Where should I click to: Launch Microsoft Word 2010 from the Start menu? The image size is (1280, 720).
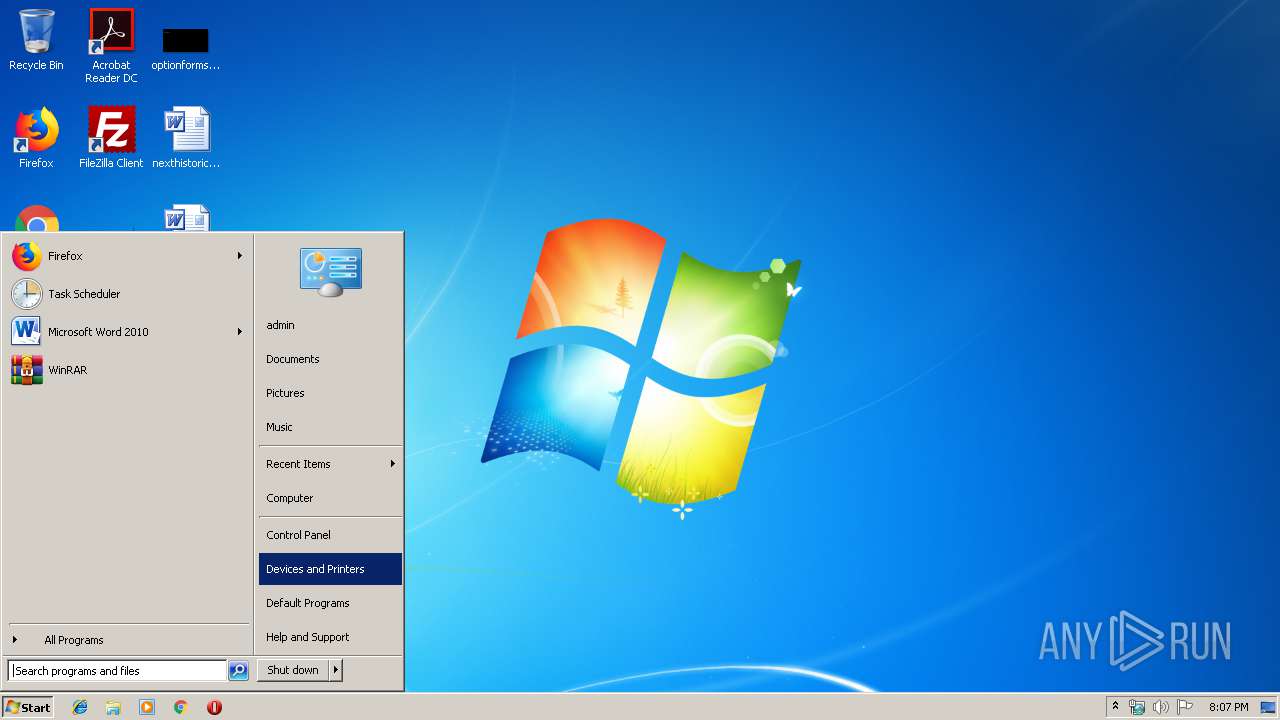128,332
